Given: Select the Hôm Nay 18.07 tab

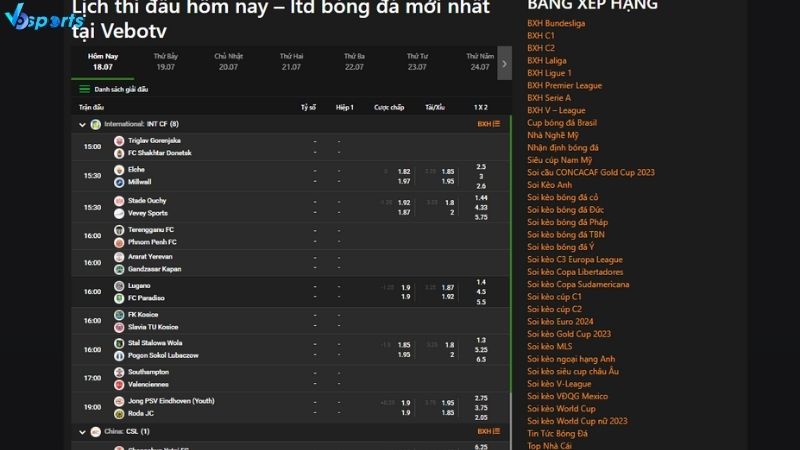Looking at the screenshot, I should pyautogui.click(x=103, y=62).
